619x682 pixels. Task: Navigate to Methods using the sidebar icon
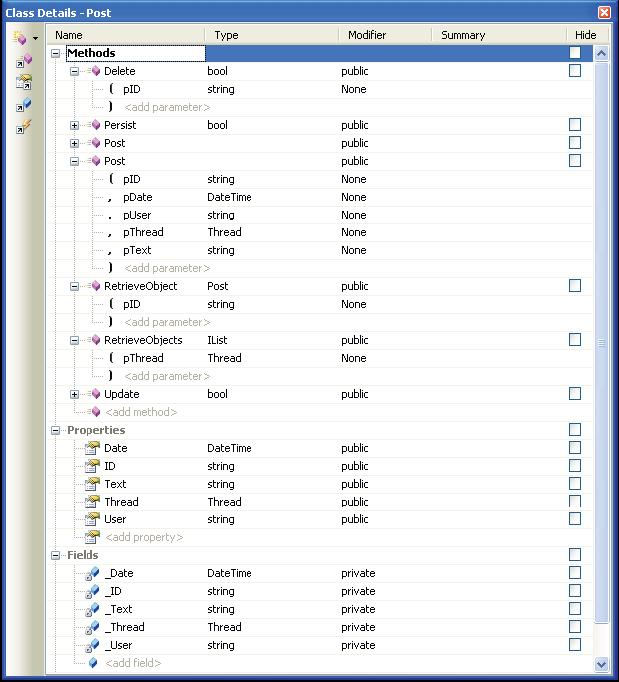point(23,62)
